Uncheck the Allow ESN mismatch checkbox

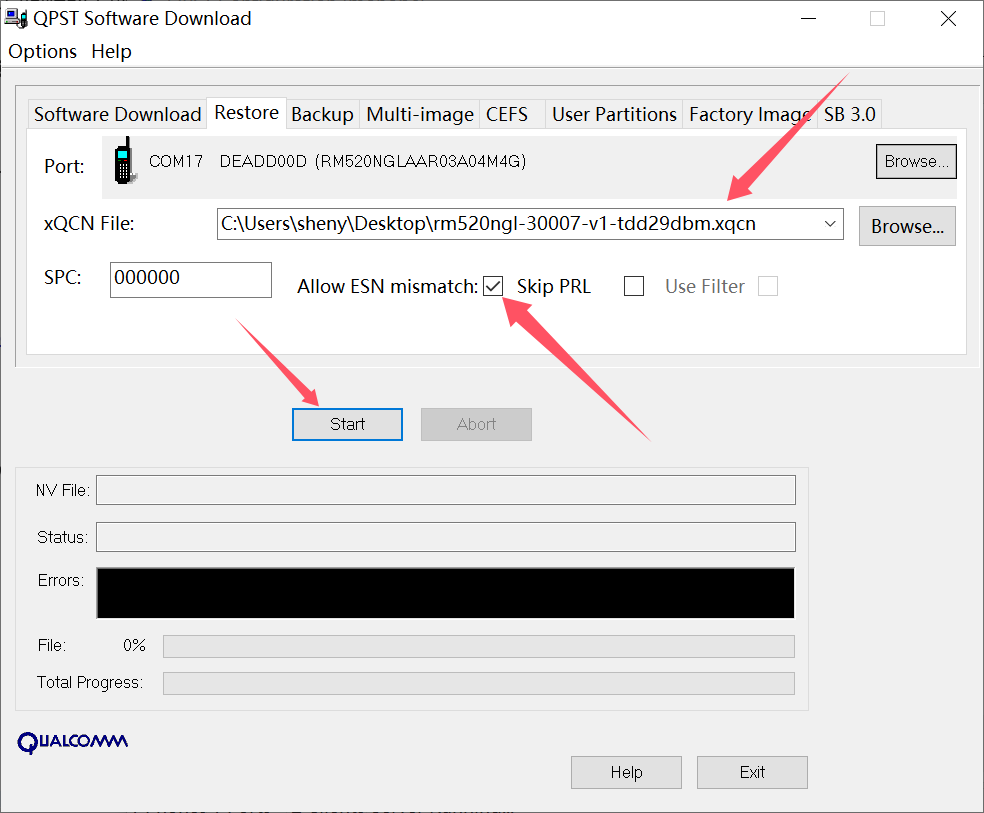pyautogui.click(x=493, y=286)
